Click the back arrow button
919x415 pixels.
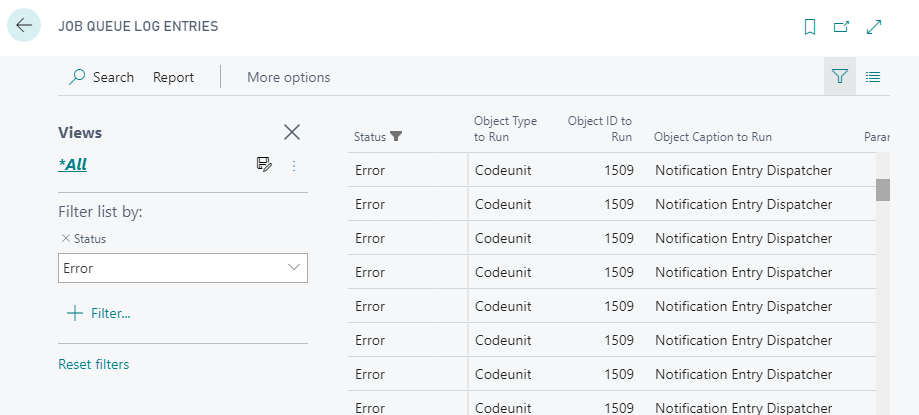point(24,26)
